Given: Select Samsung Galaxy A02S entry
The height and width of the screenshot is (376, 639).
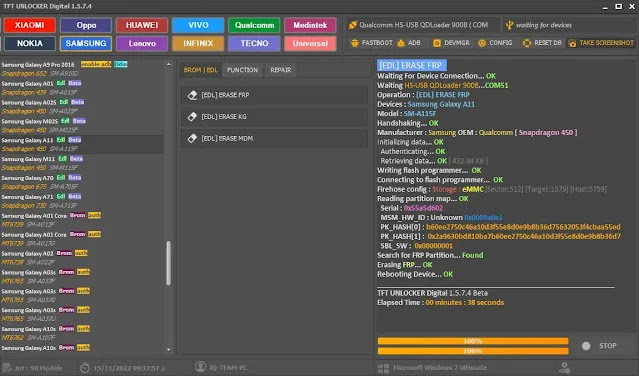Looking at the screenshot, I should (82, 107).
